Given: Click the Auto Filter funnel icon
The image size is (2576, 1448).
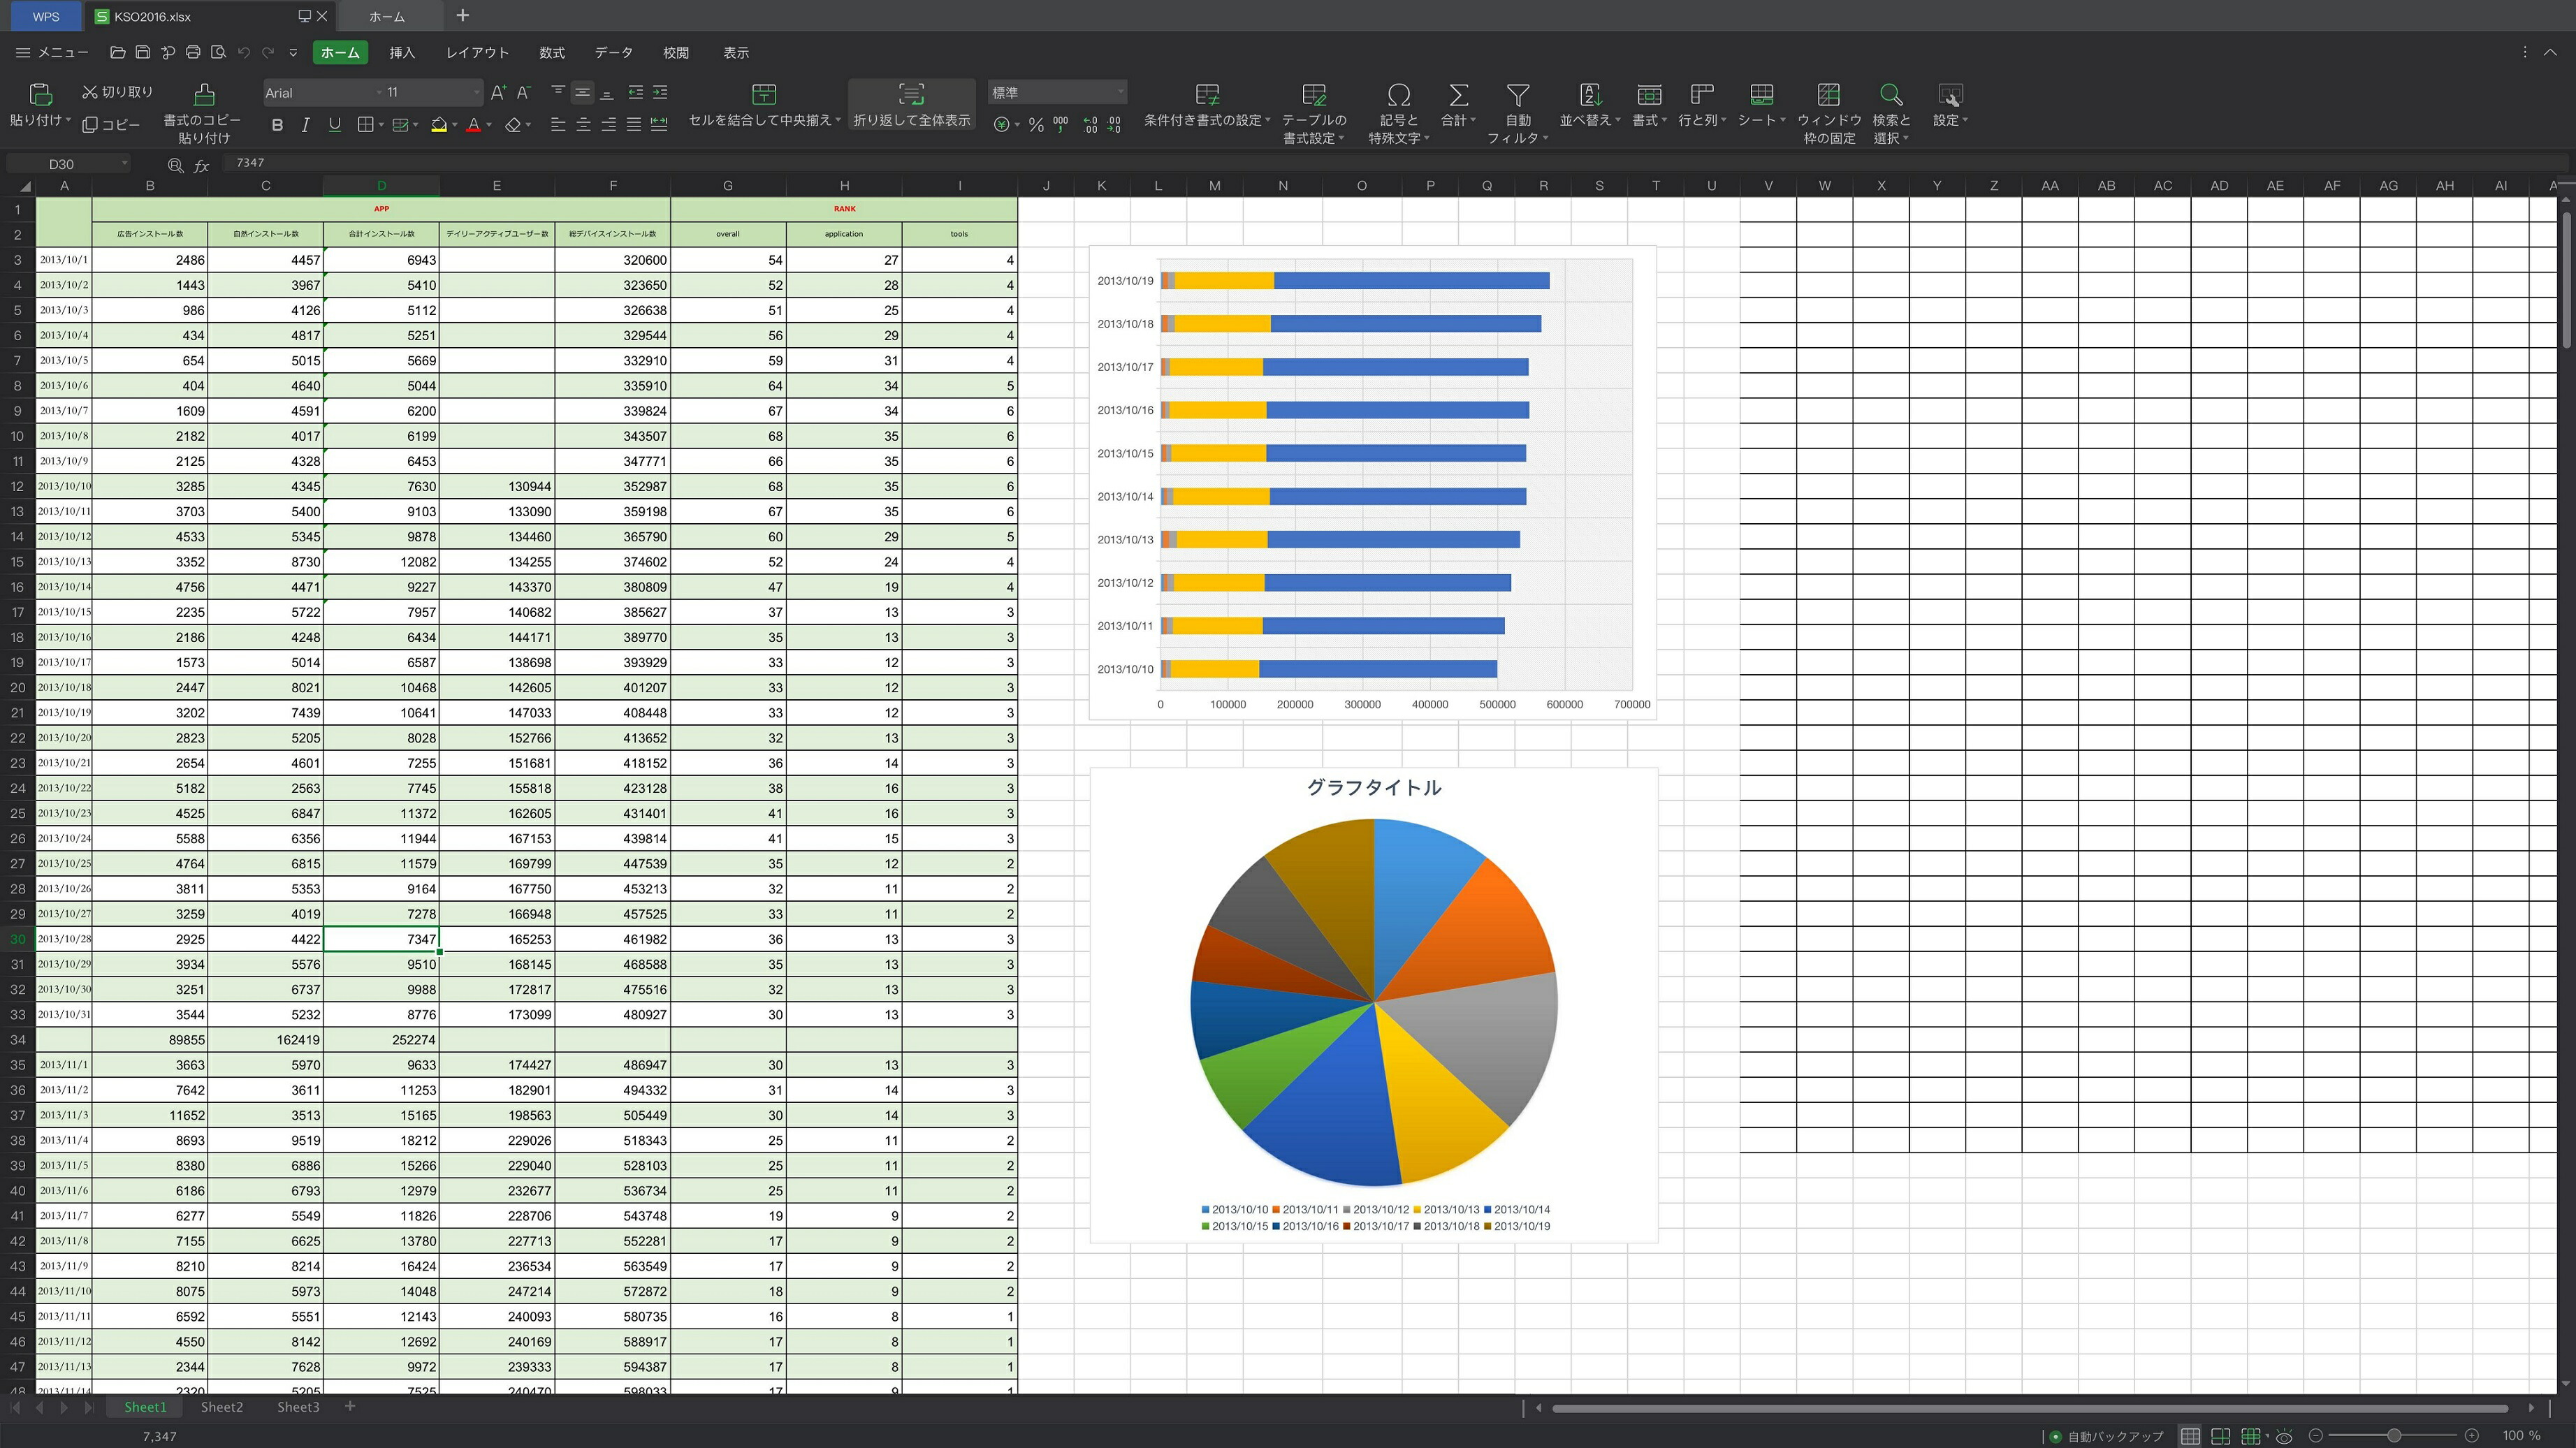Looking at the screenshot, I should point(1518,95).
